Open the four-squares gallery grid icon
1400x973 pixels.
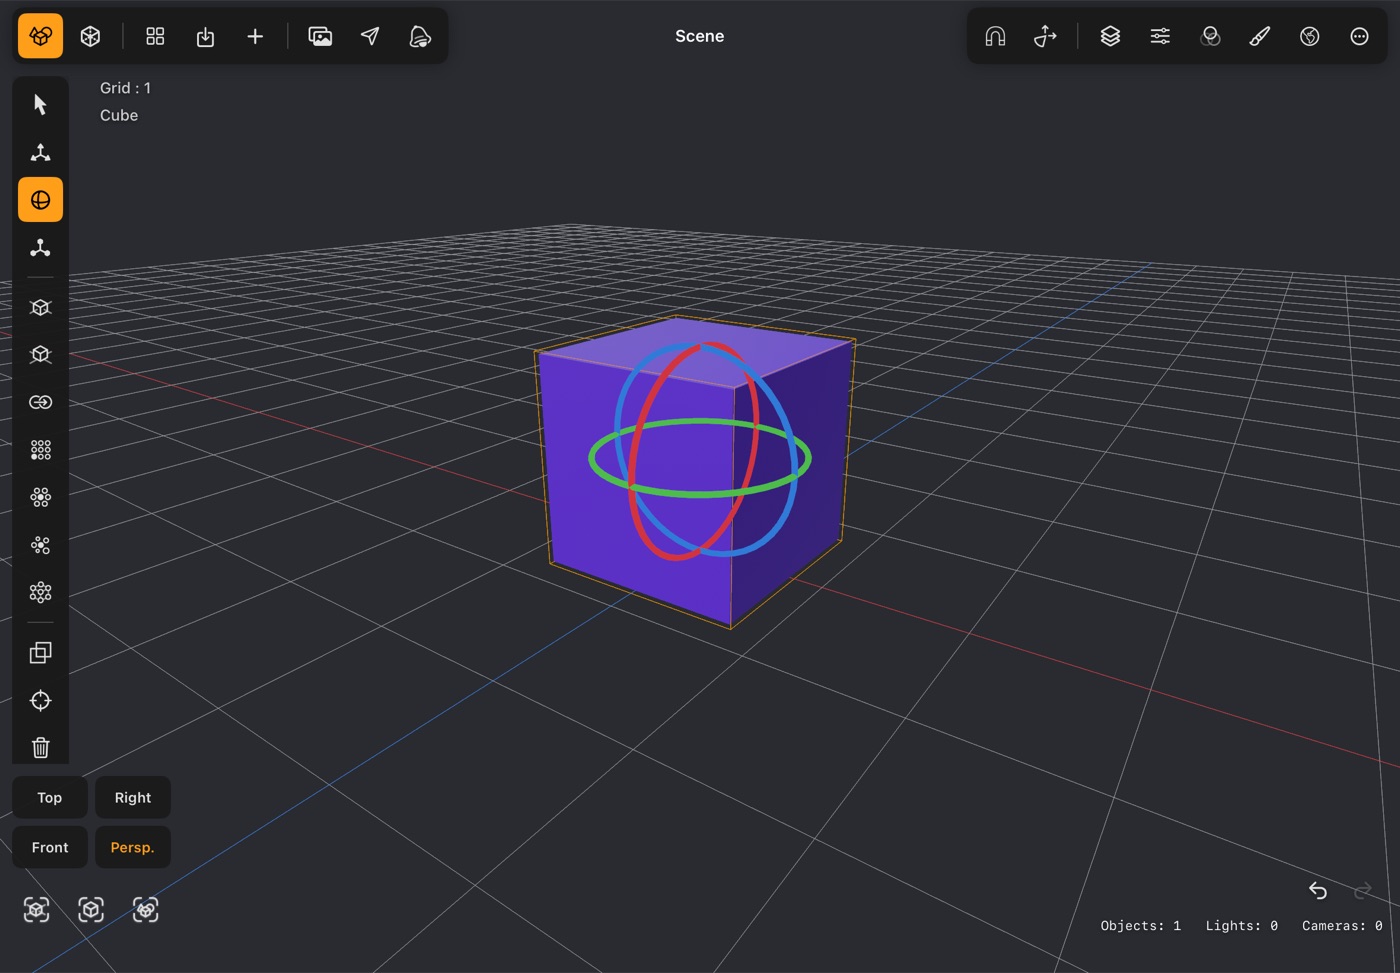pos(155,36)
